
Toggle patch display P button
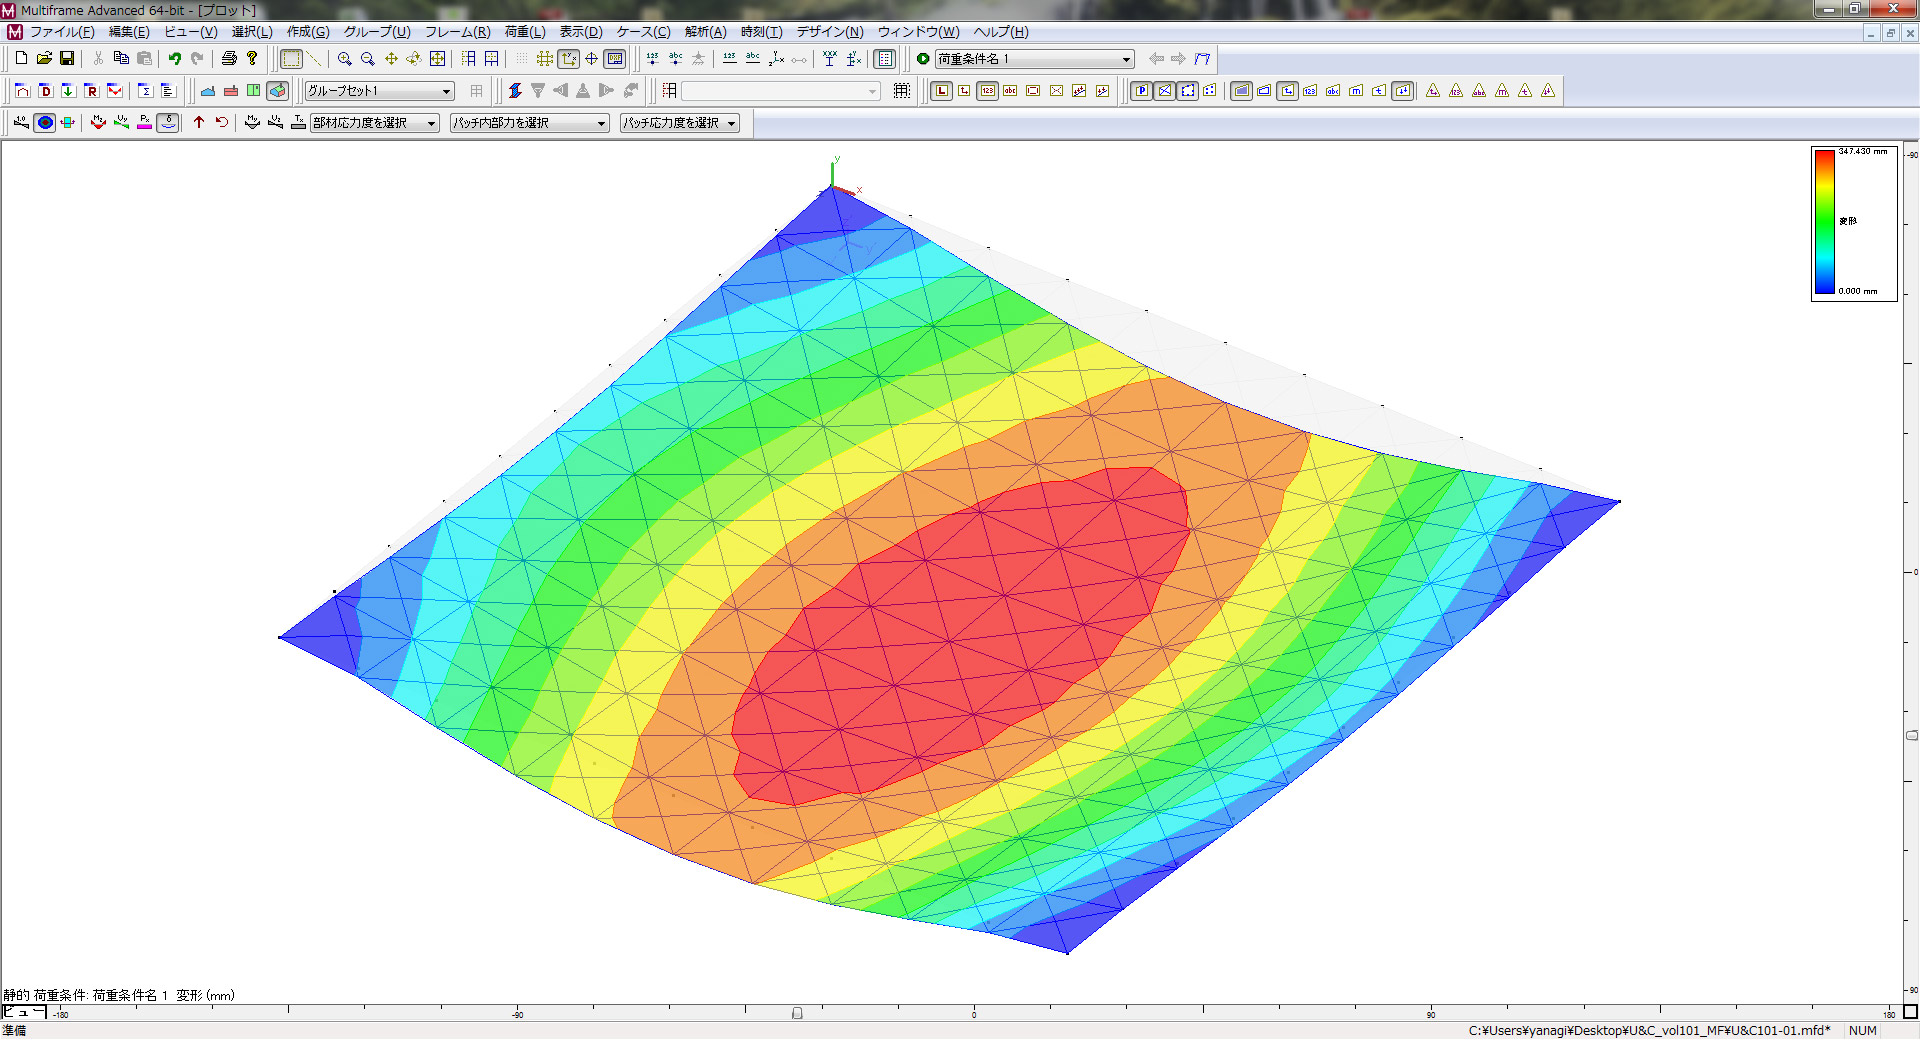coord(1142,91)
